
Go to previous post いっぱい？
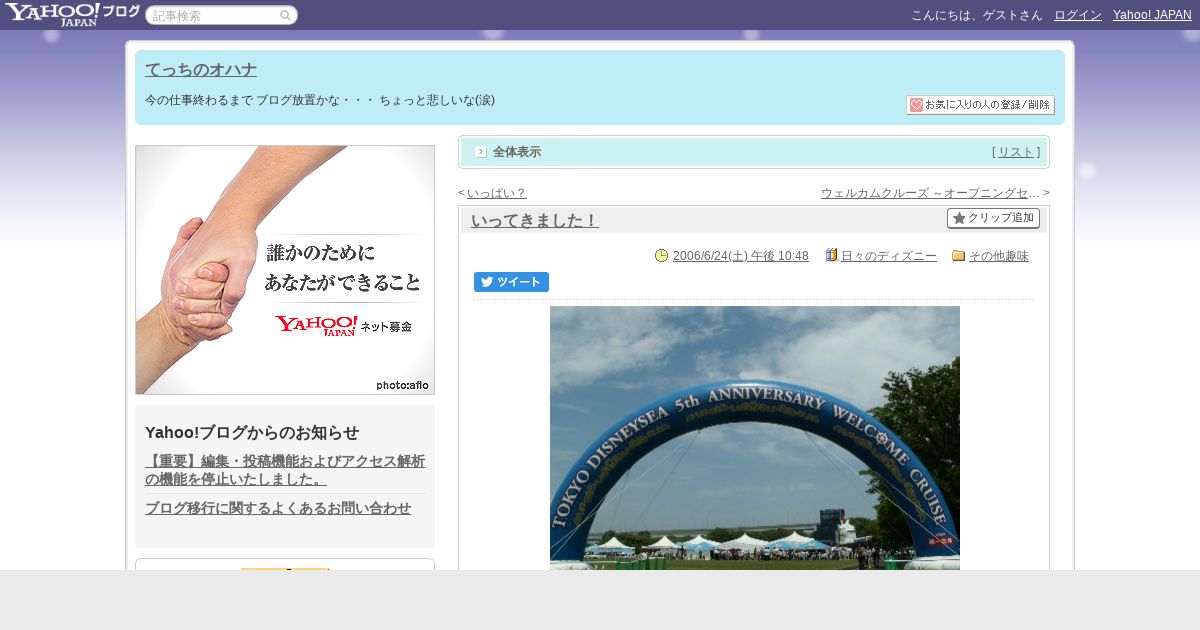click(496, 193)
